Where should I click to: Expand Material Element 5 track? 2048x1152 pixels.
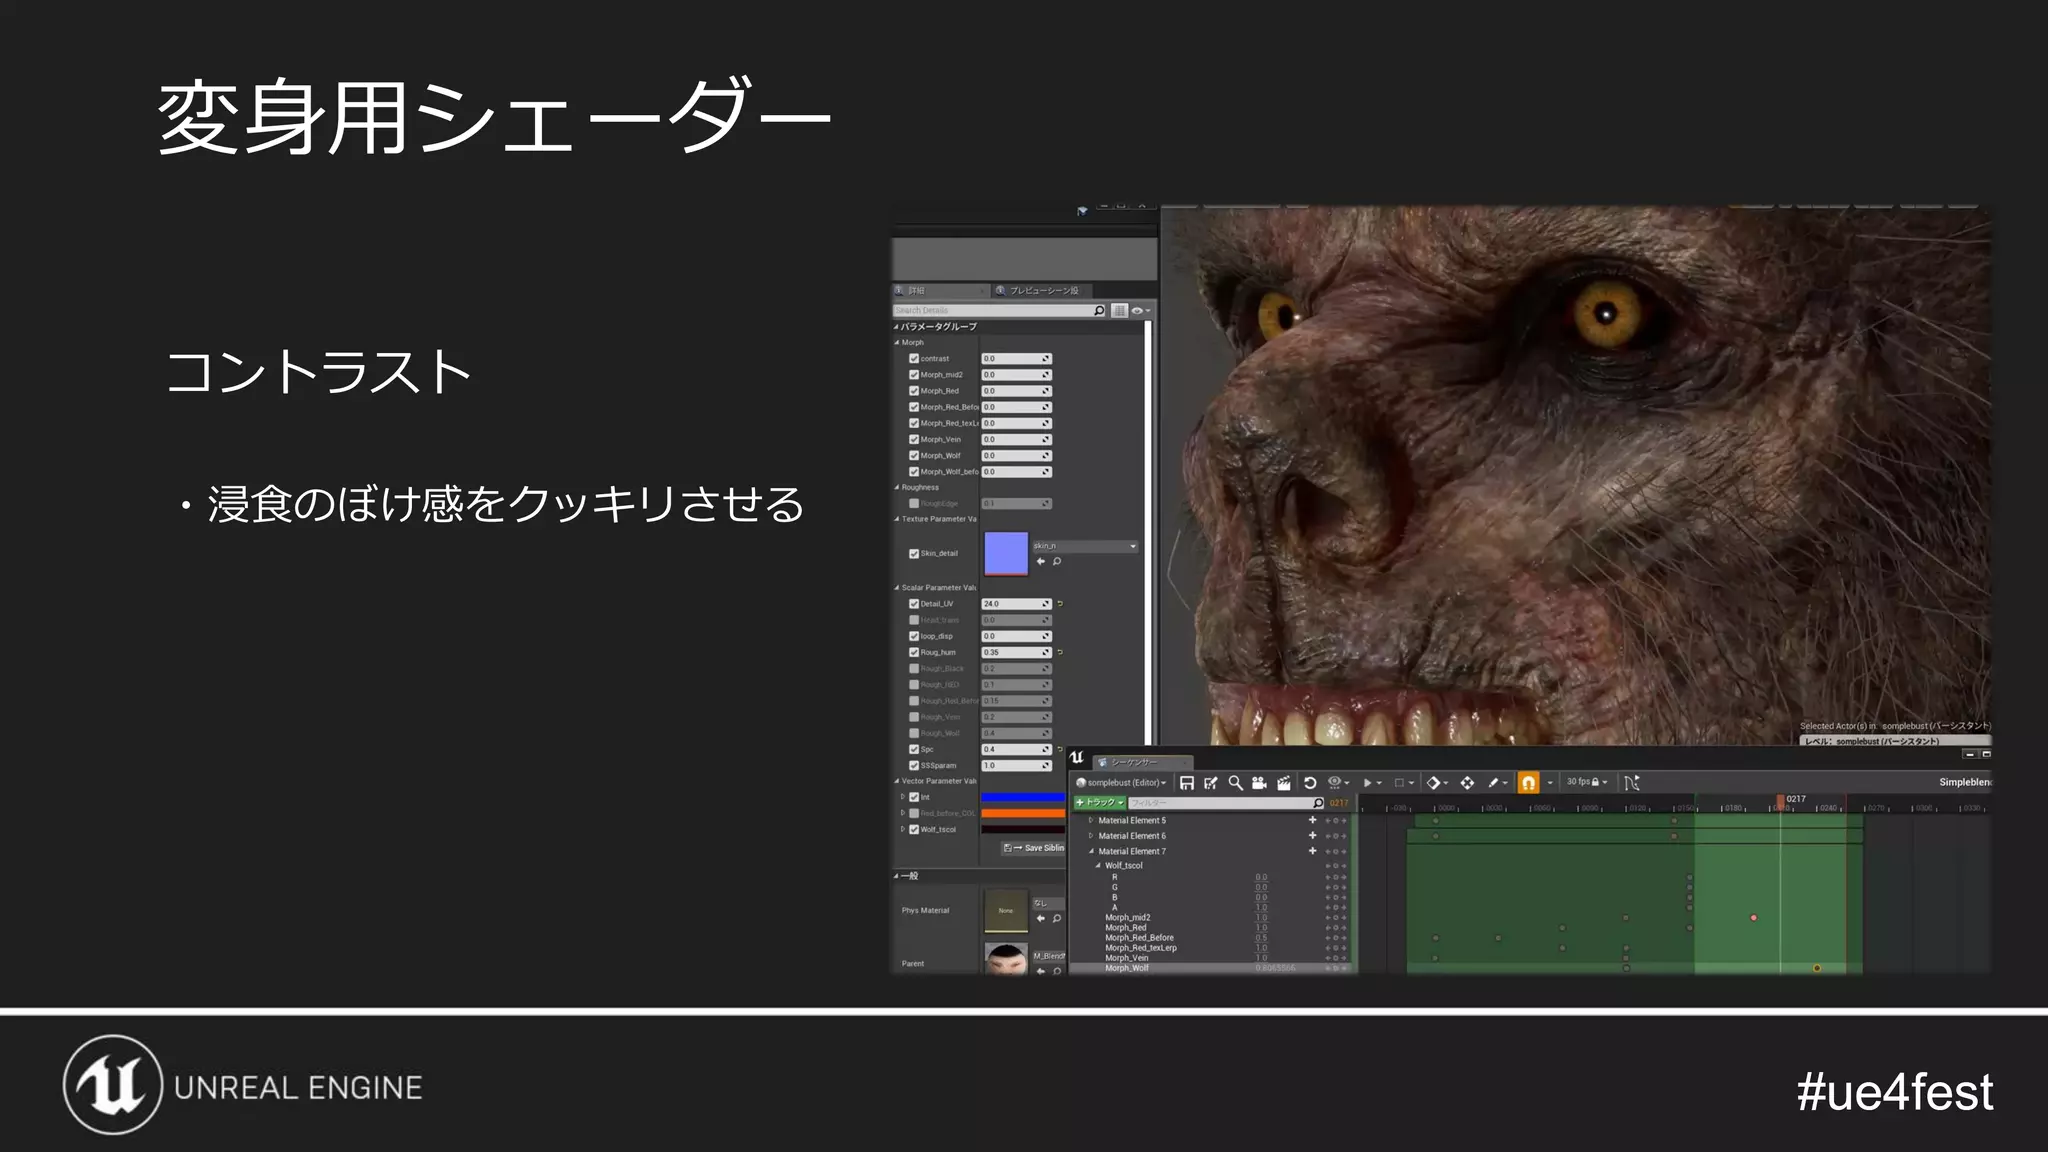(x=1091, y=821)
